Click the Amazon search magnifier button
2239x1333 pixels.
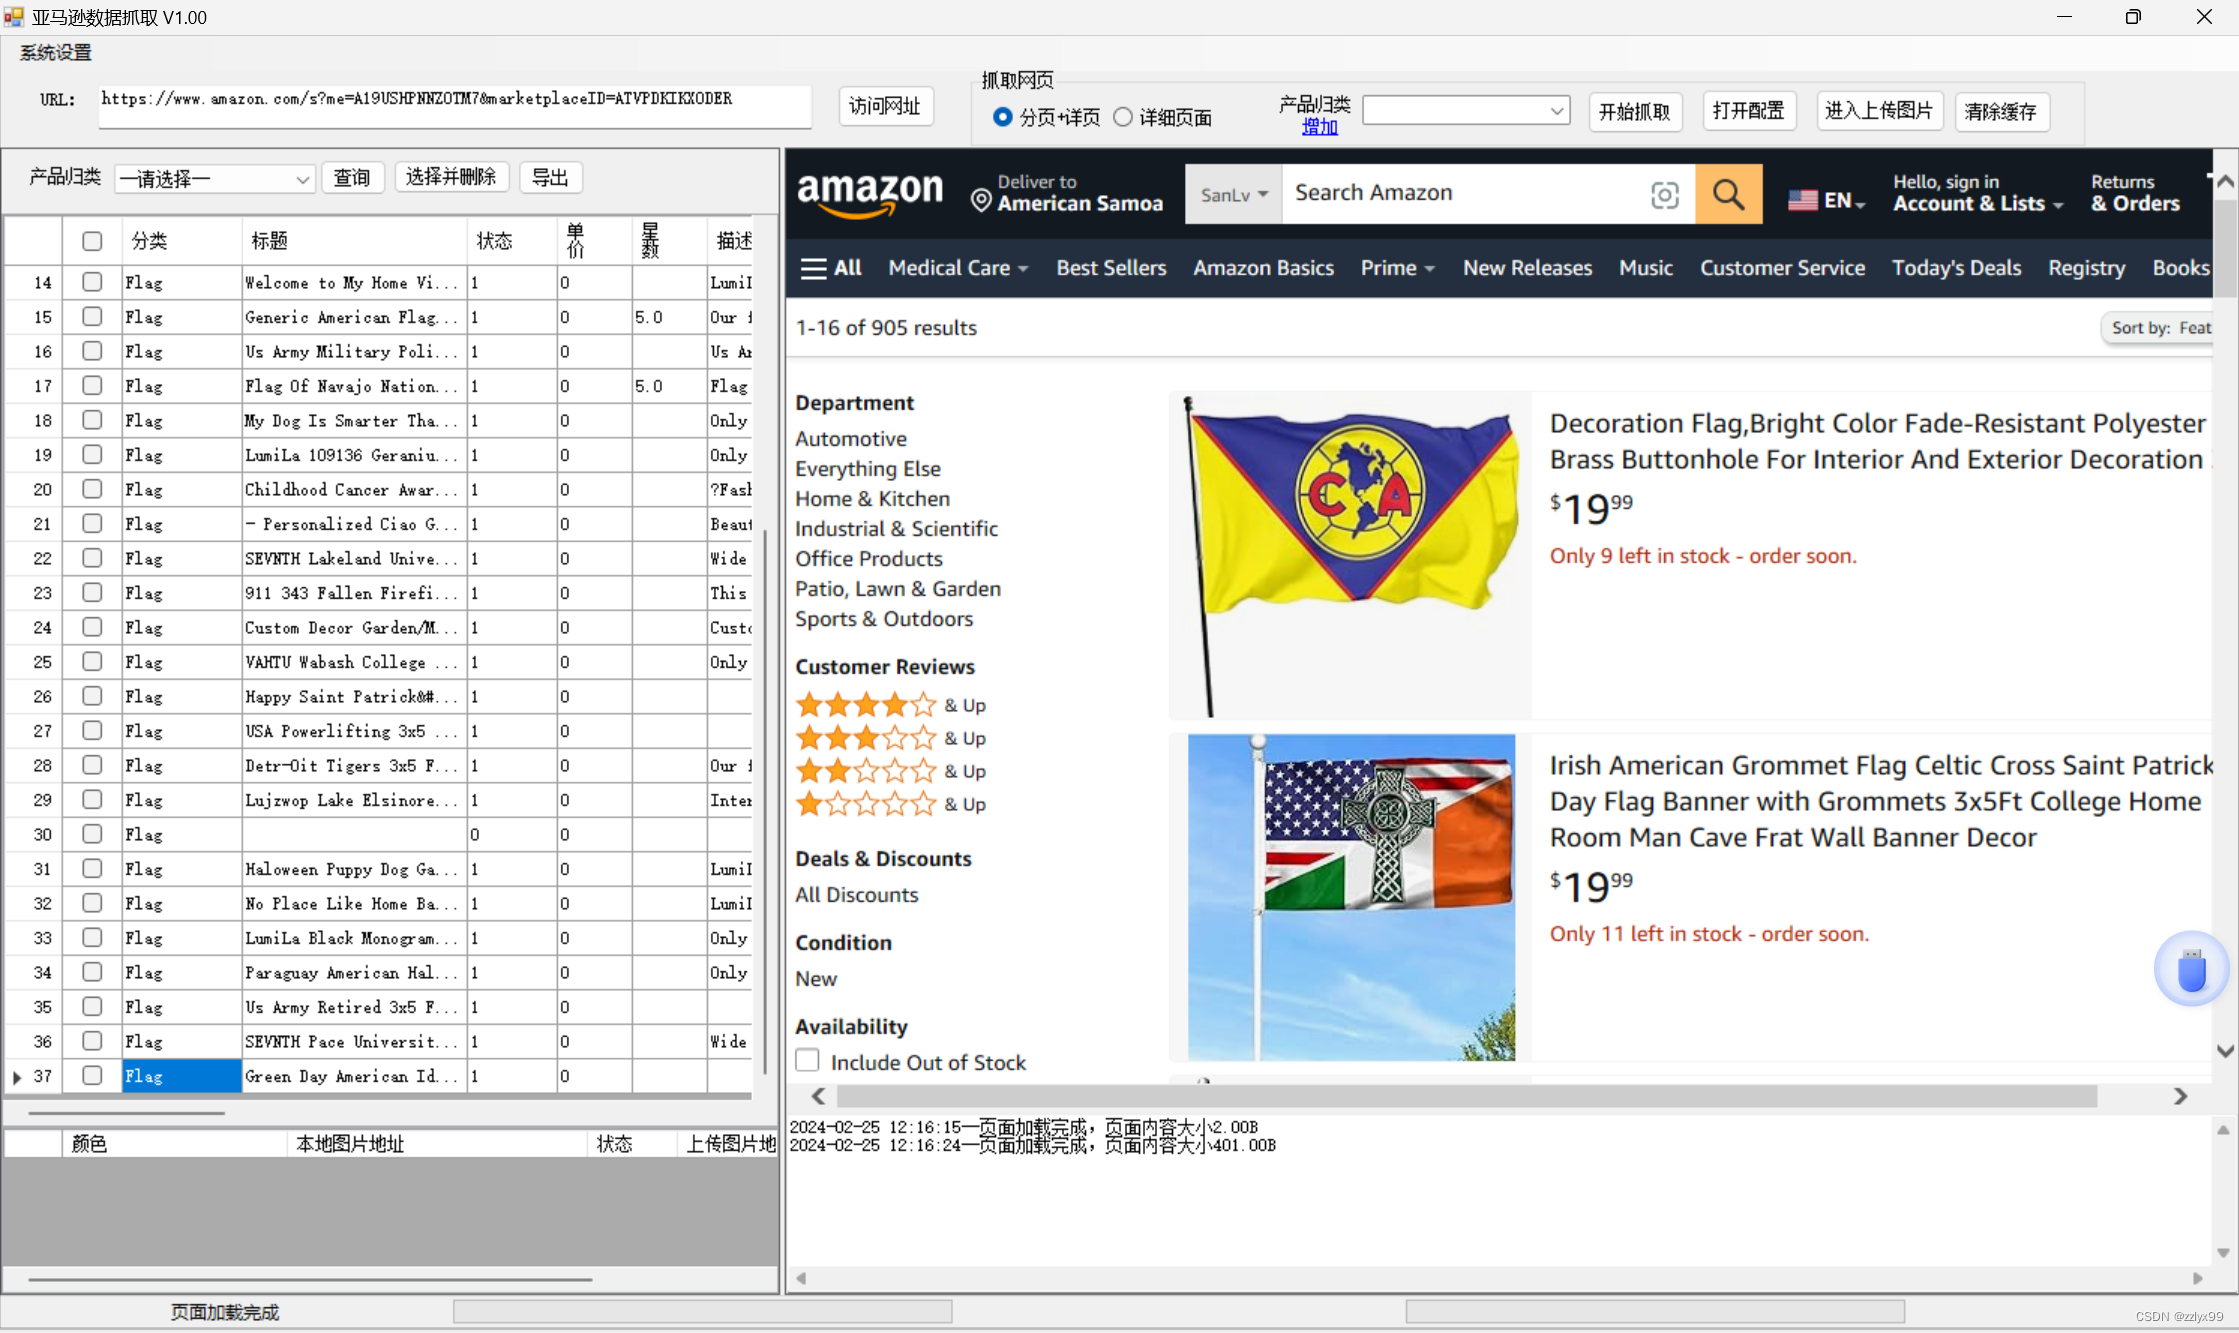(x=1728, y=194)
